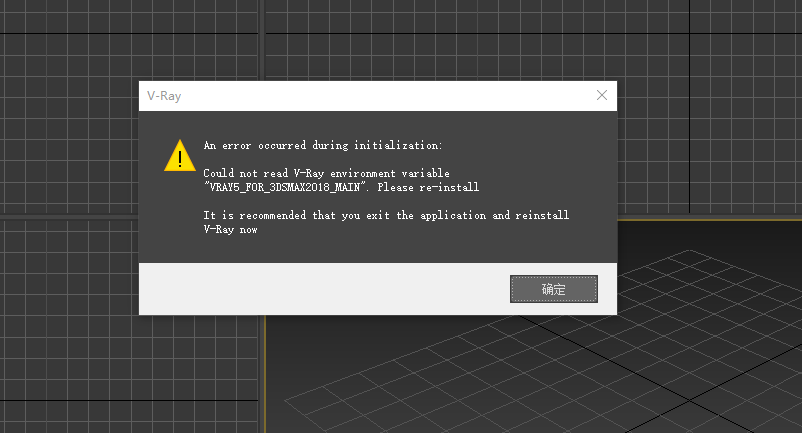Click "An error occurred during initialization:" text
Image resolution: width=802 pixels, height=433 pixels.
323,146
